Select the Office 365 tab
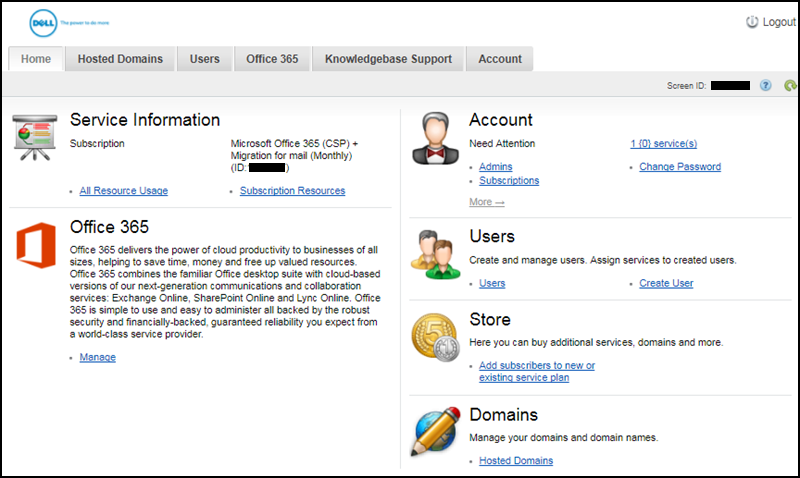The height and width of the screenshot is (478, 800). [x=272, y=59]
